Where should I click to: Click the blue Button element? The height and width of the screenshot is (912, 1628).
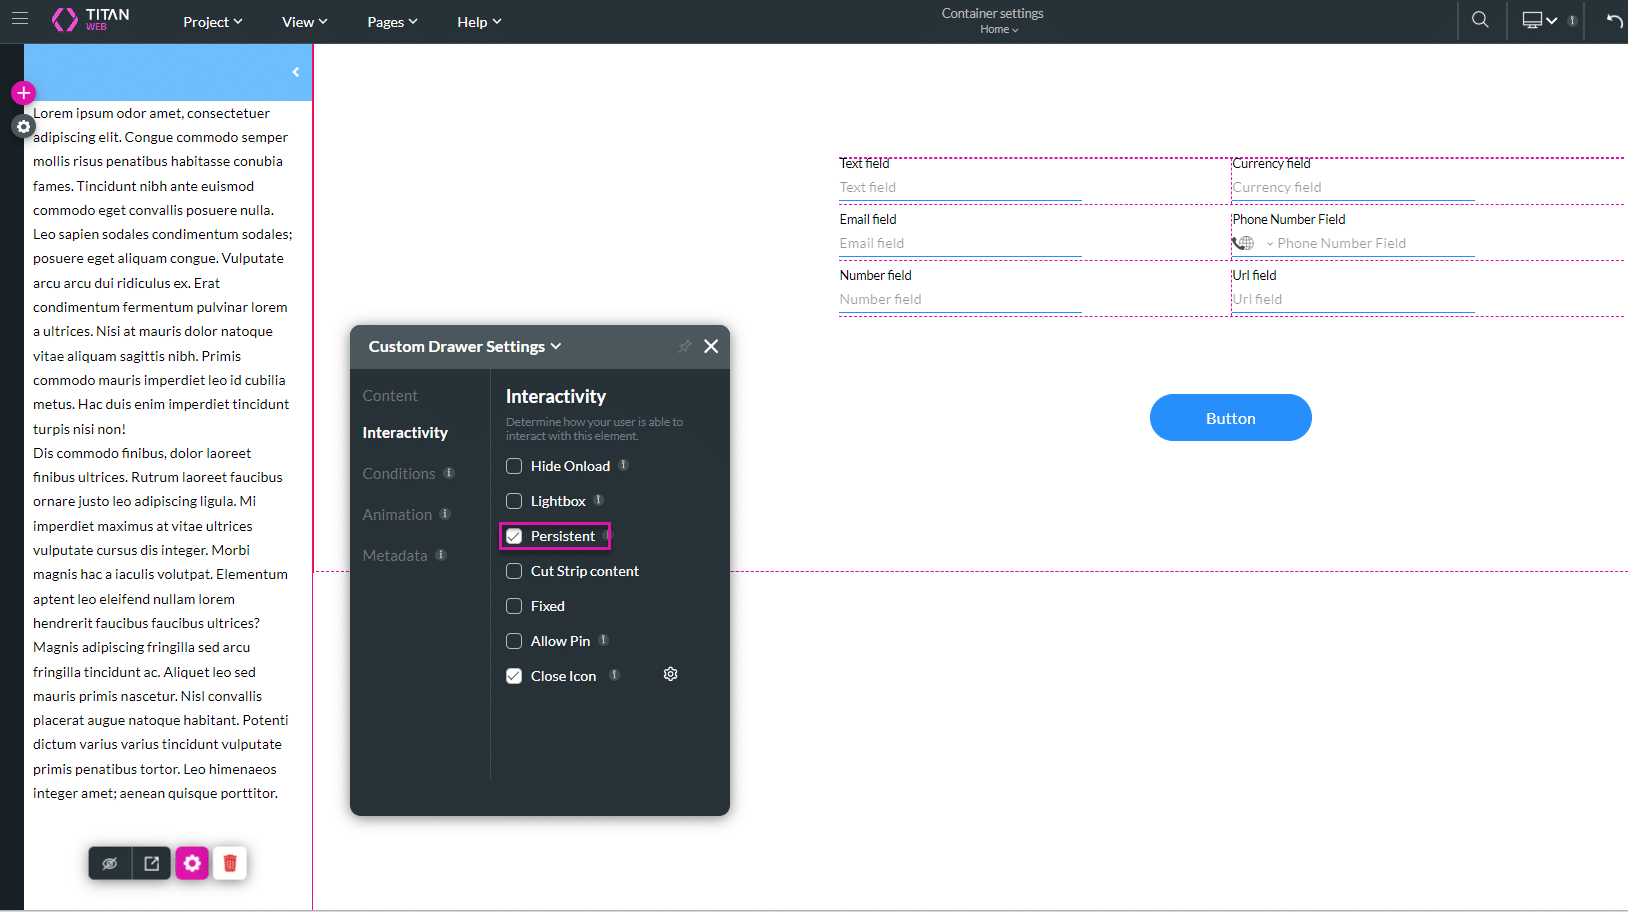[x=1230, y=418]
